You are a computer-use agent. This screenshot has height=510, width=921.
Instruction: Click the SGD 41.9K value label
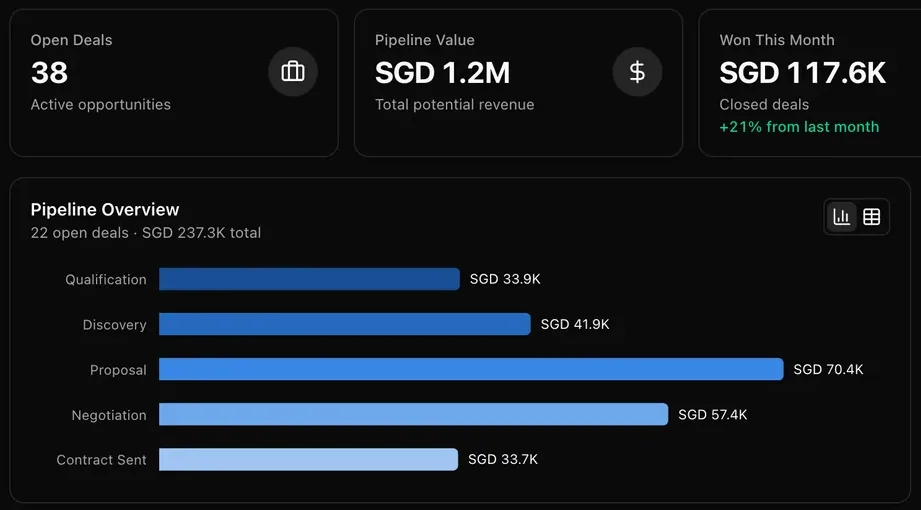[575, 324]
